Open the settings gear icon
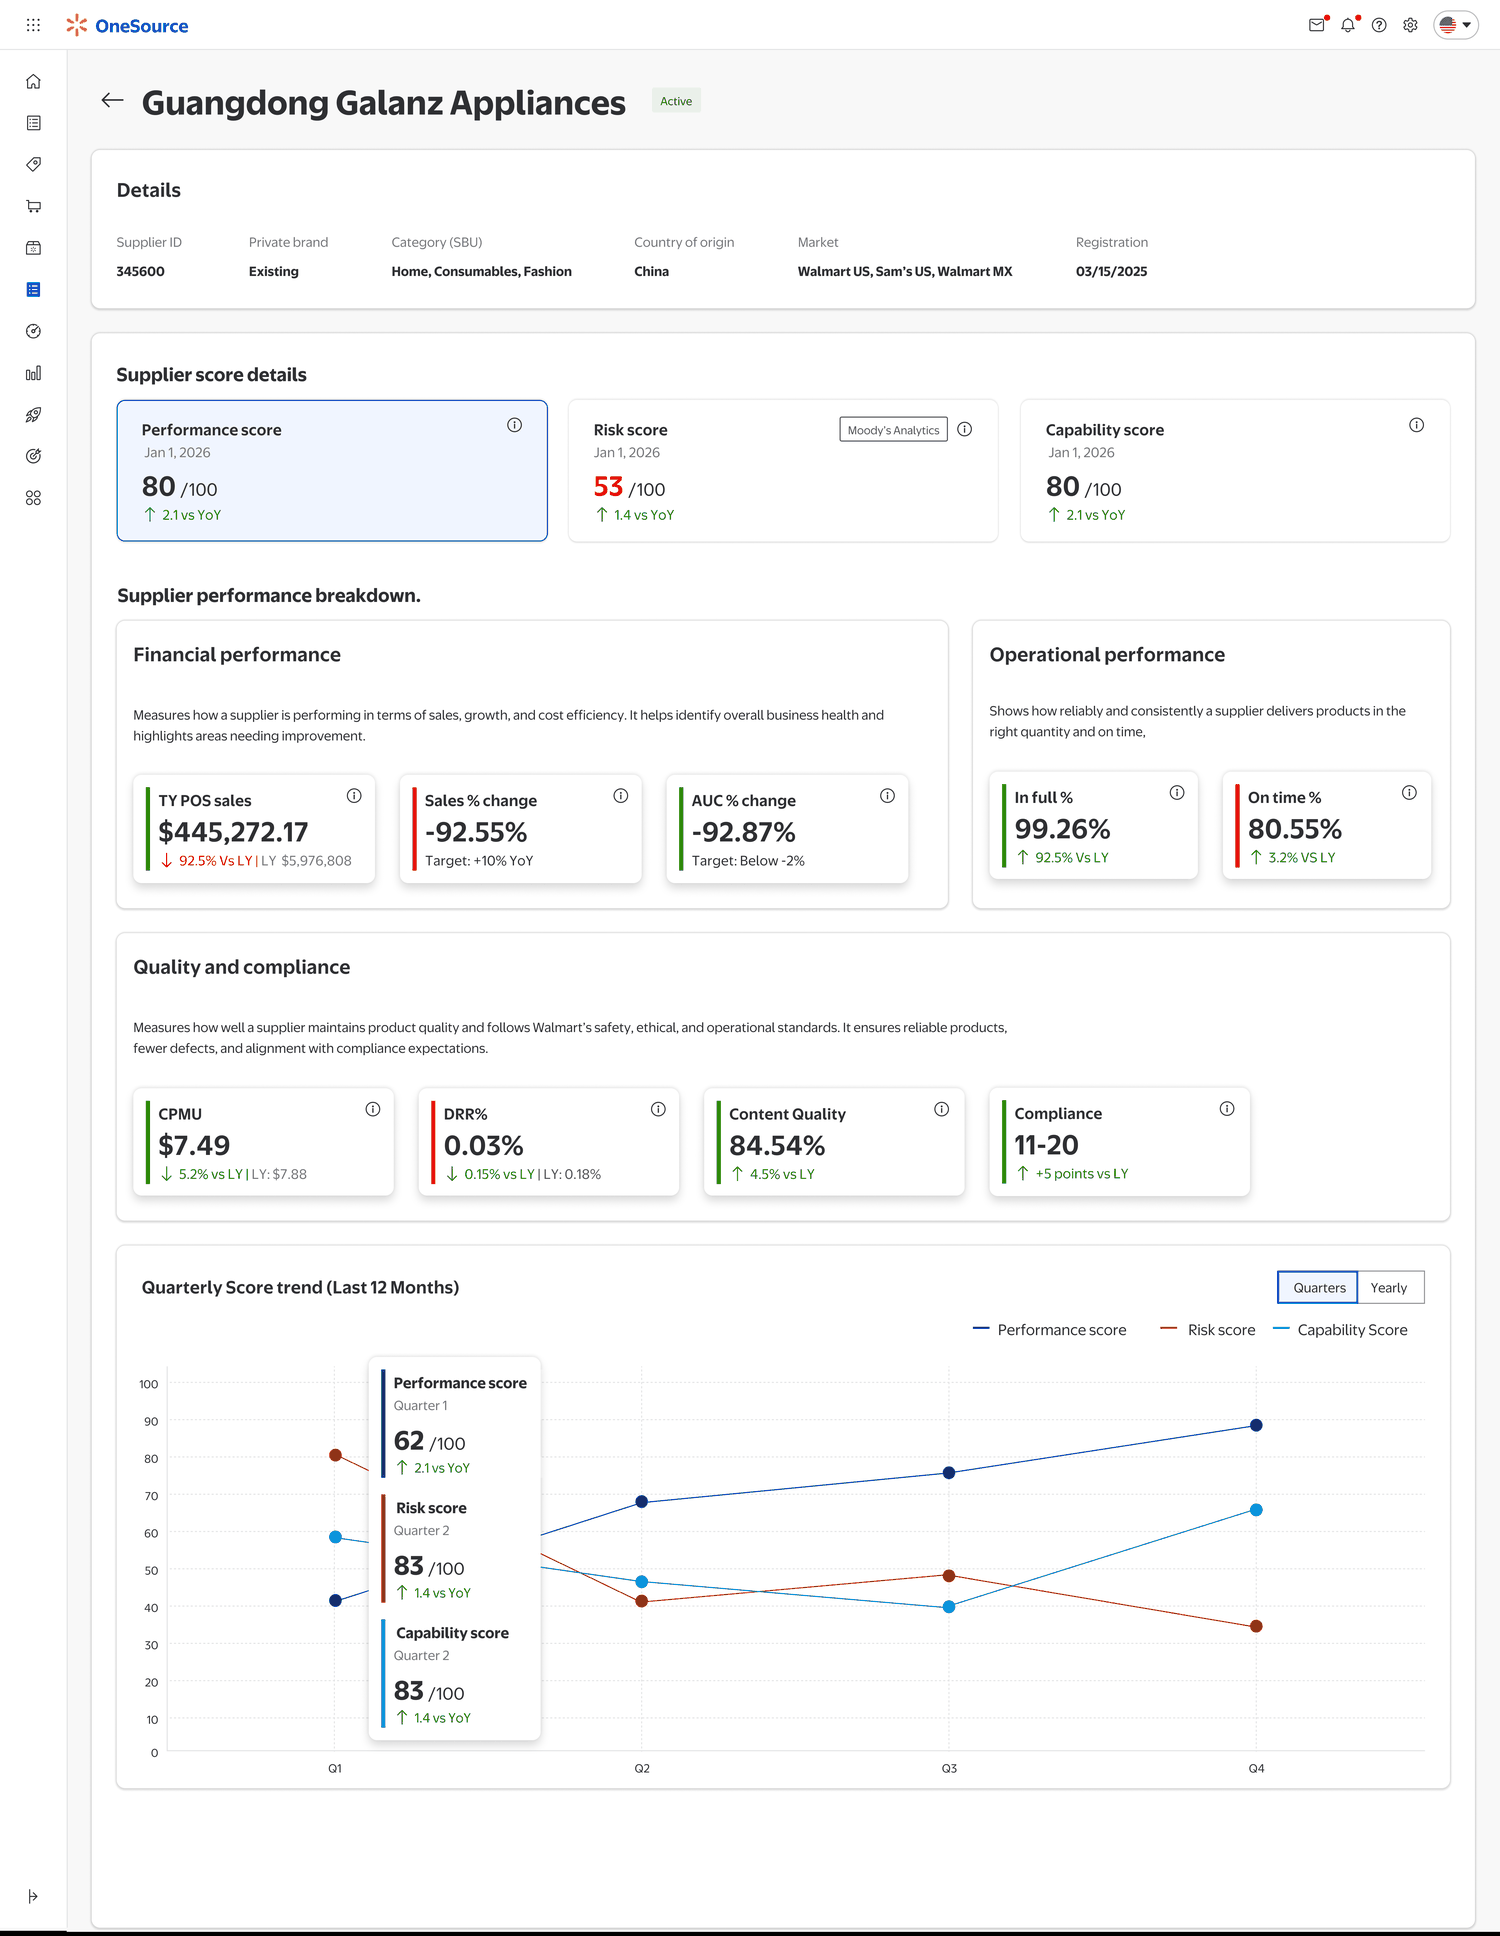The width and height of the screenshot is (1500, 1936). [x=1410, y=25]
